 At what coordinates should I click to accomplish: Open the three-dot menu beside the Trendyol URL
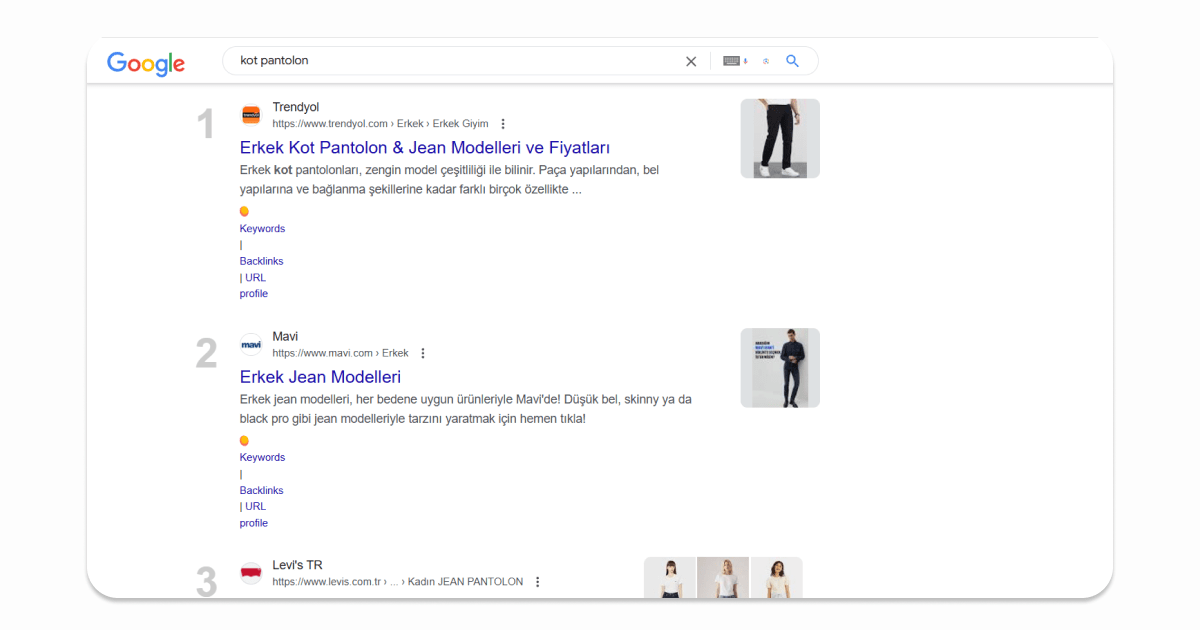point(503,124)
